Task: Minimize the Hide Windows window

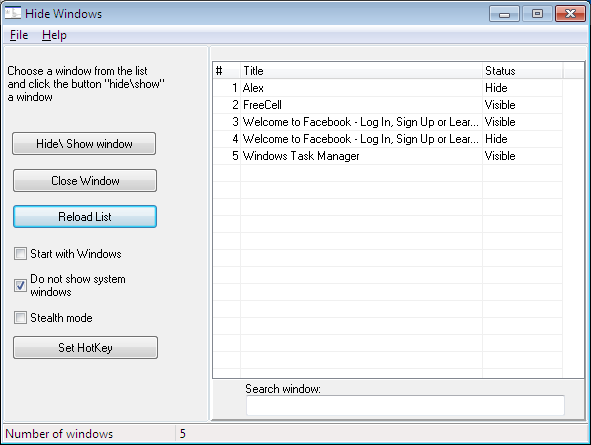Action: click(504, 14)
